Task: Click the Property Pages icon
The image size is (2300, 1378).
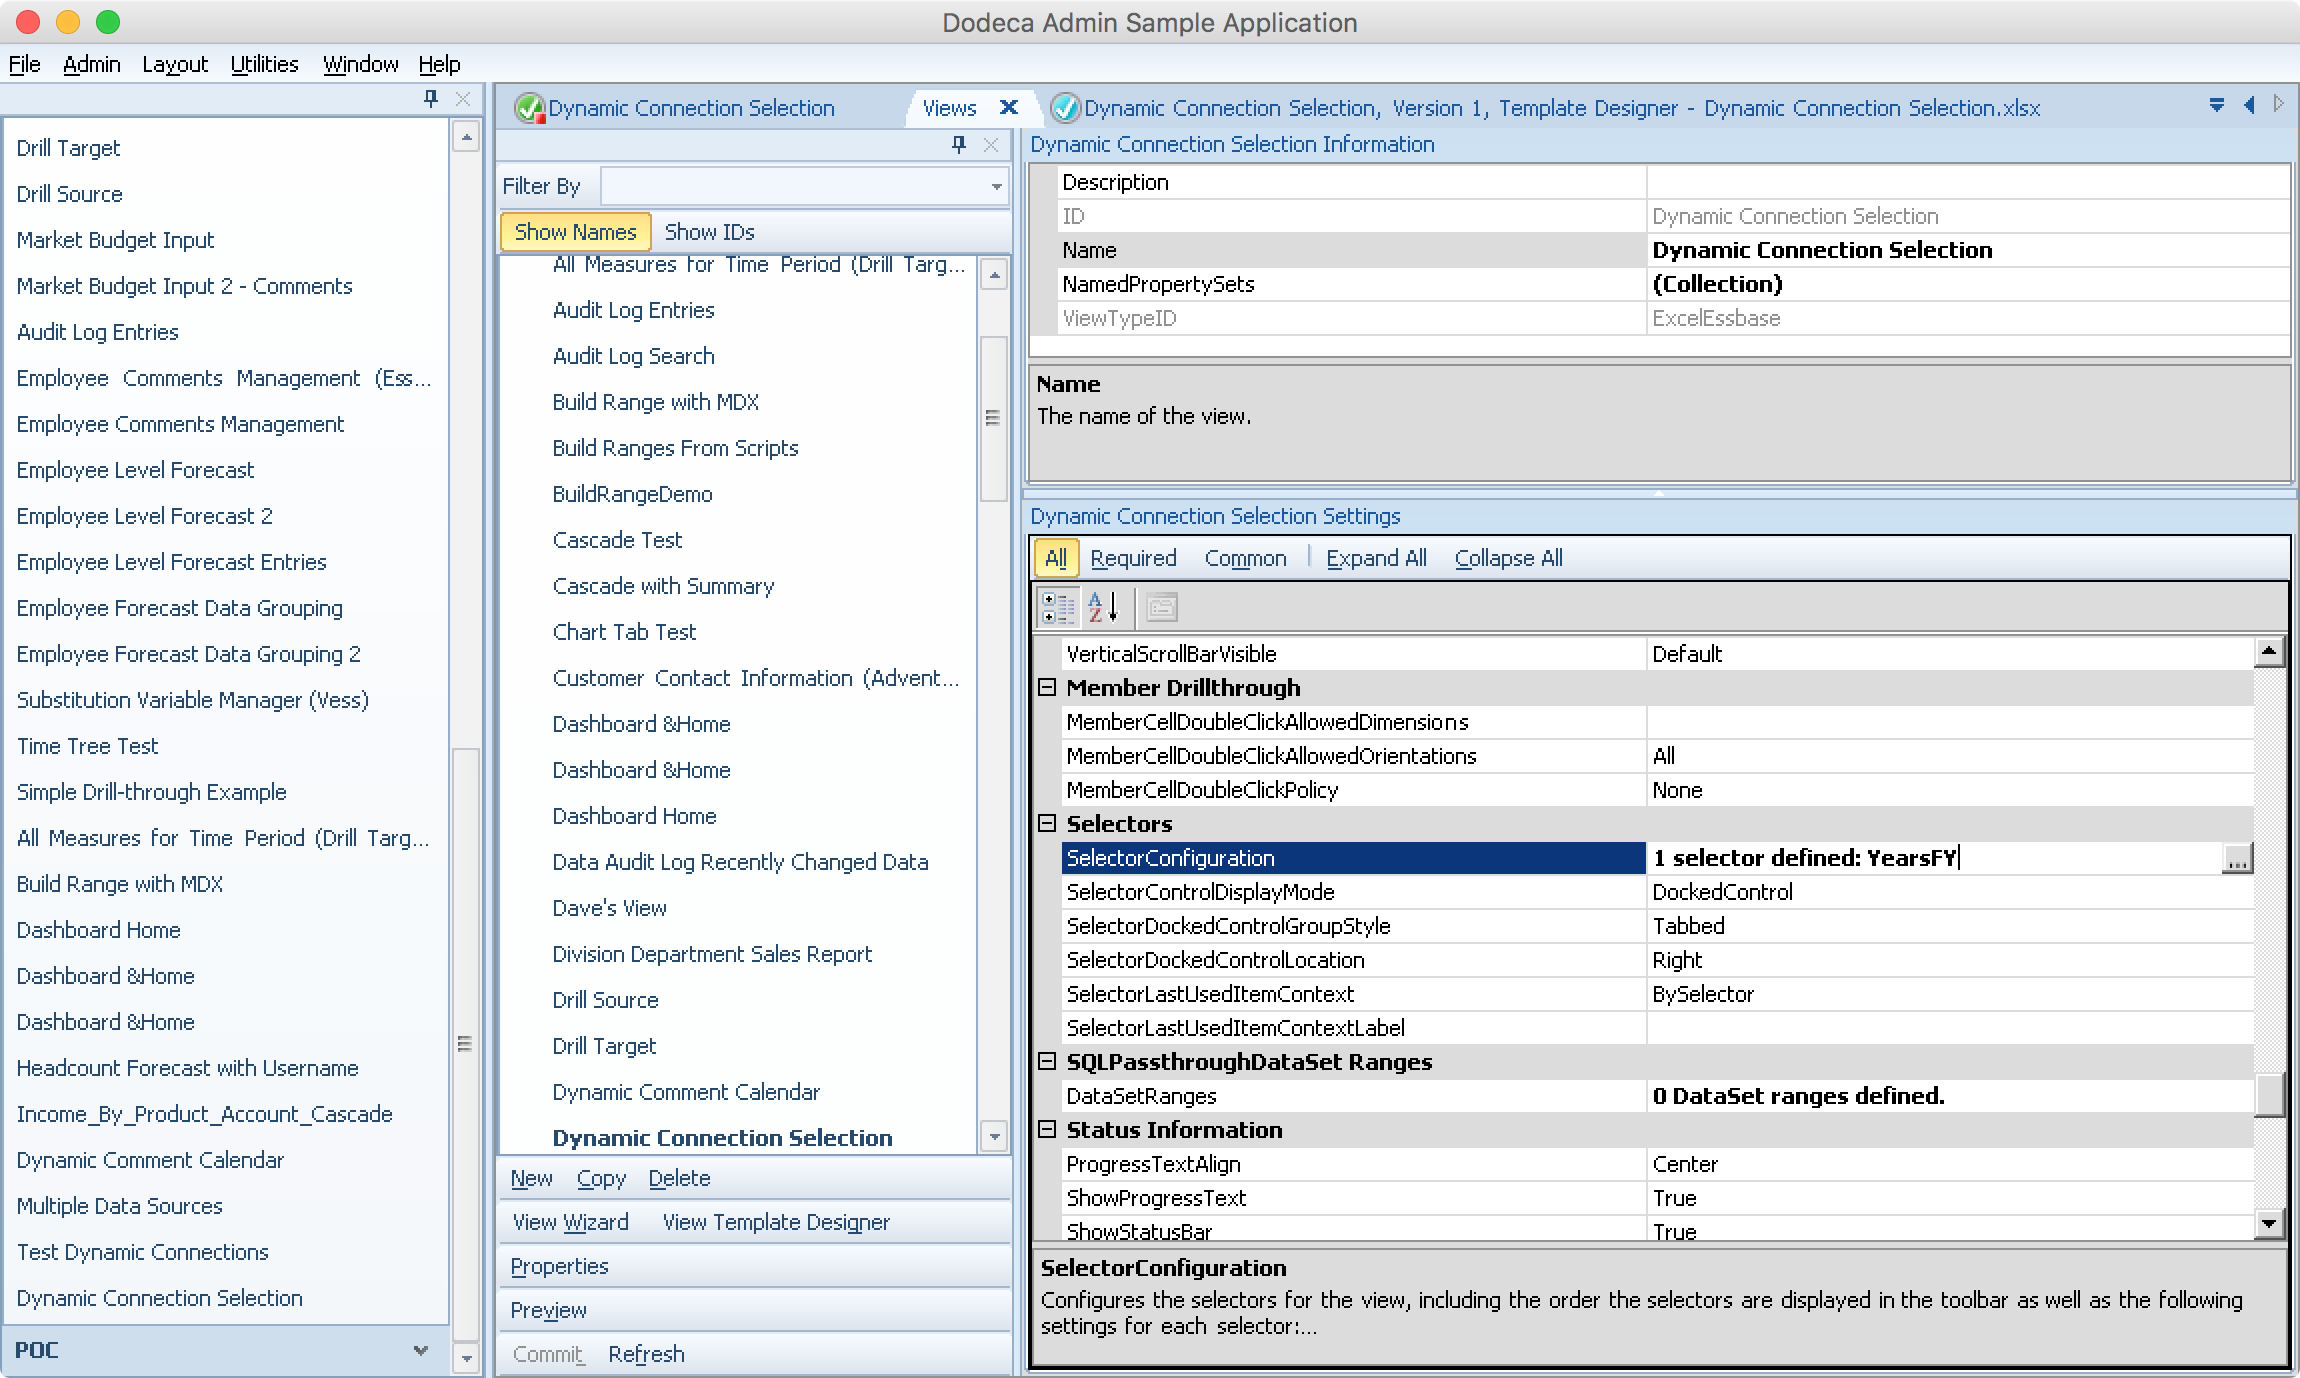Action: [x=1161, y=607]
